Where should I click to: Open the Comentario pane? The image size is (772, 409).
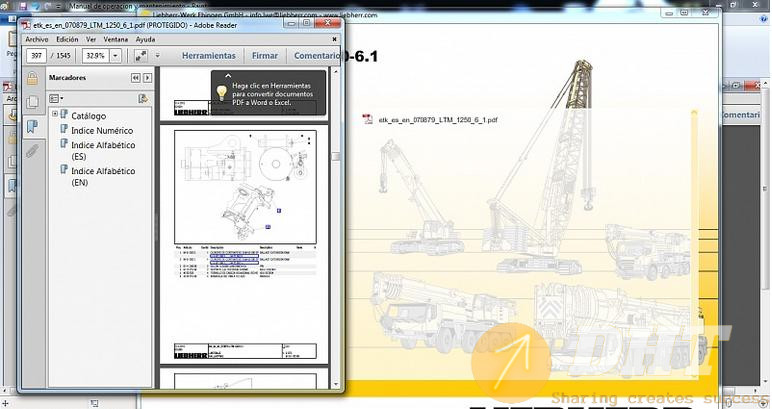(317, 56)
